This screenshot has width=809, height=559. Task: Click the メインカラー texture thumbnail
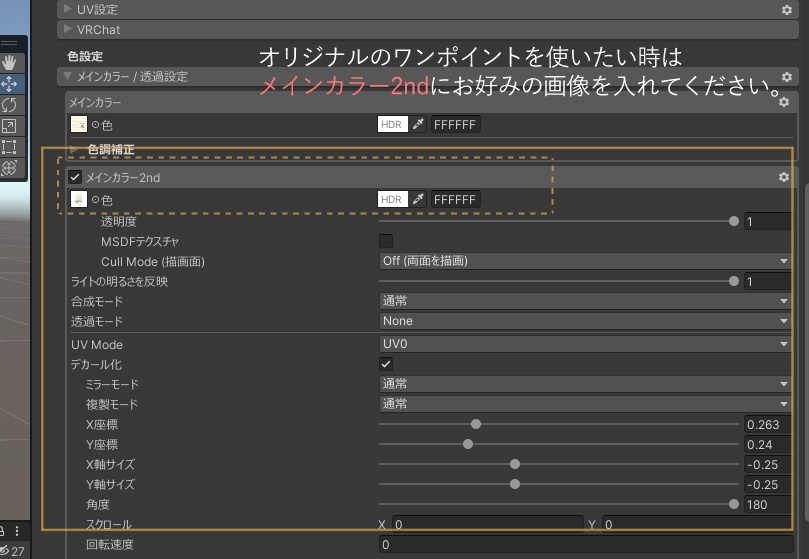click(x=78, y=124)
